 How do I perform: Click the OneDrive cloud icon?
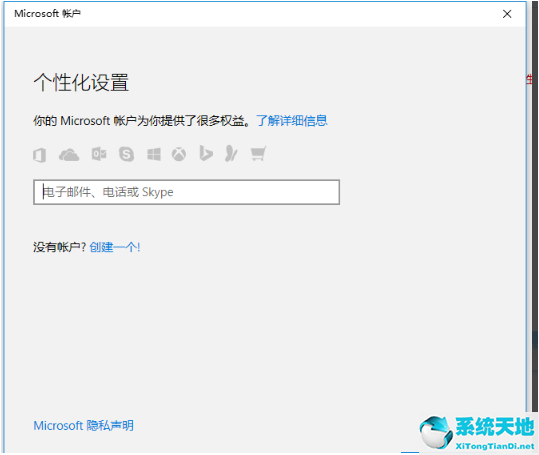[69, 155]
